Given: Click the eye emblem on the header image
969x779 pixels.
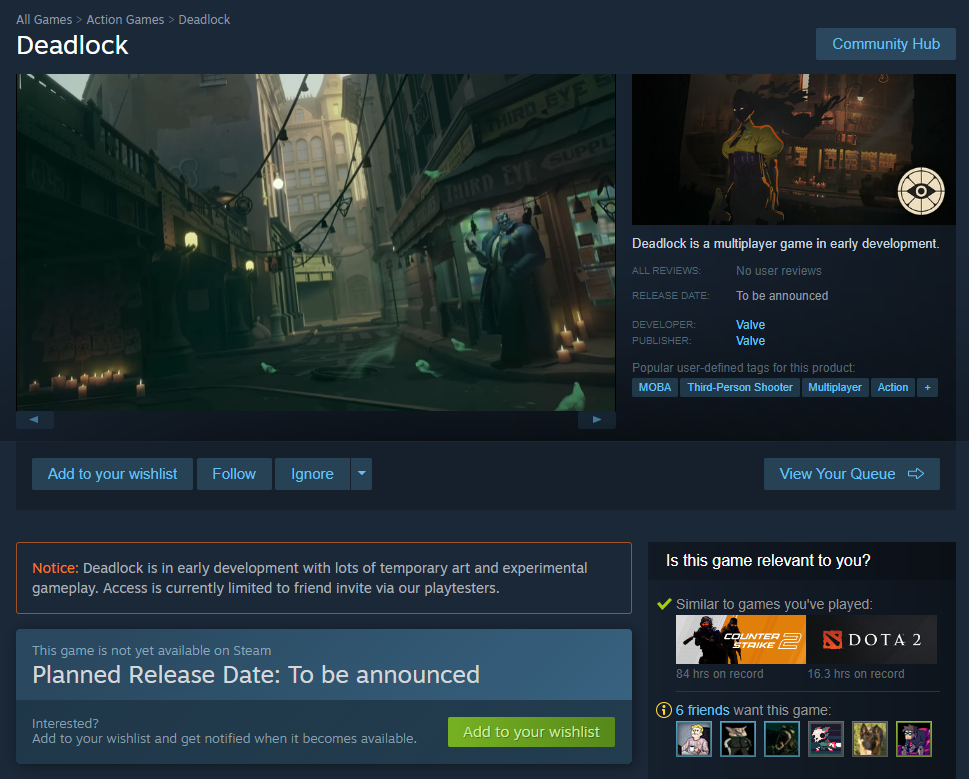Looking at the screenshot, I should (921, 191).
